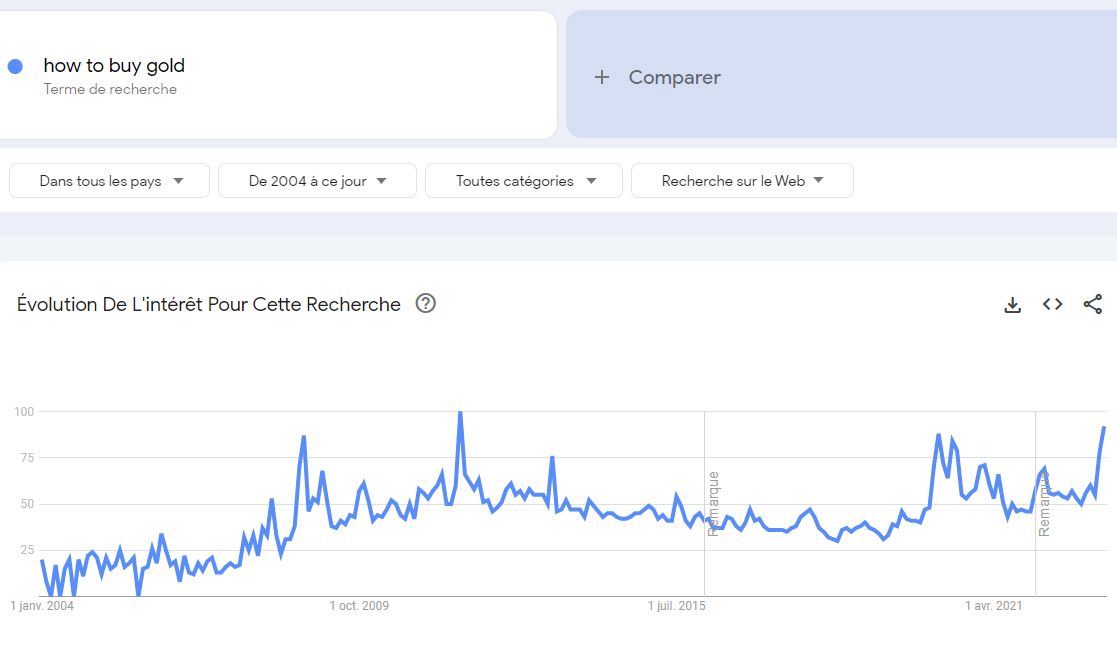This screenshot has height=671, width=1117.
Task: Open the De 2004 à ce jour date range dropdown
Action: click(x=317, y=181)
